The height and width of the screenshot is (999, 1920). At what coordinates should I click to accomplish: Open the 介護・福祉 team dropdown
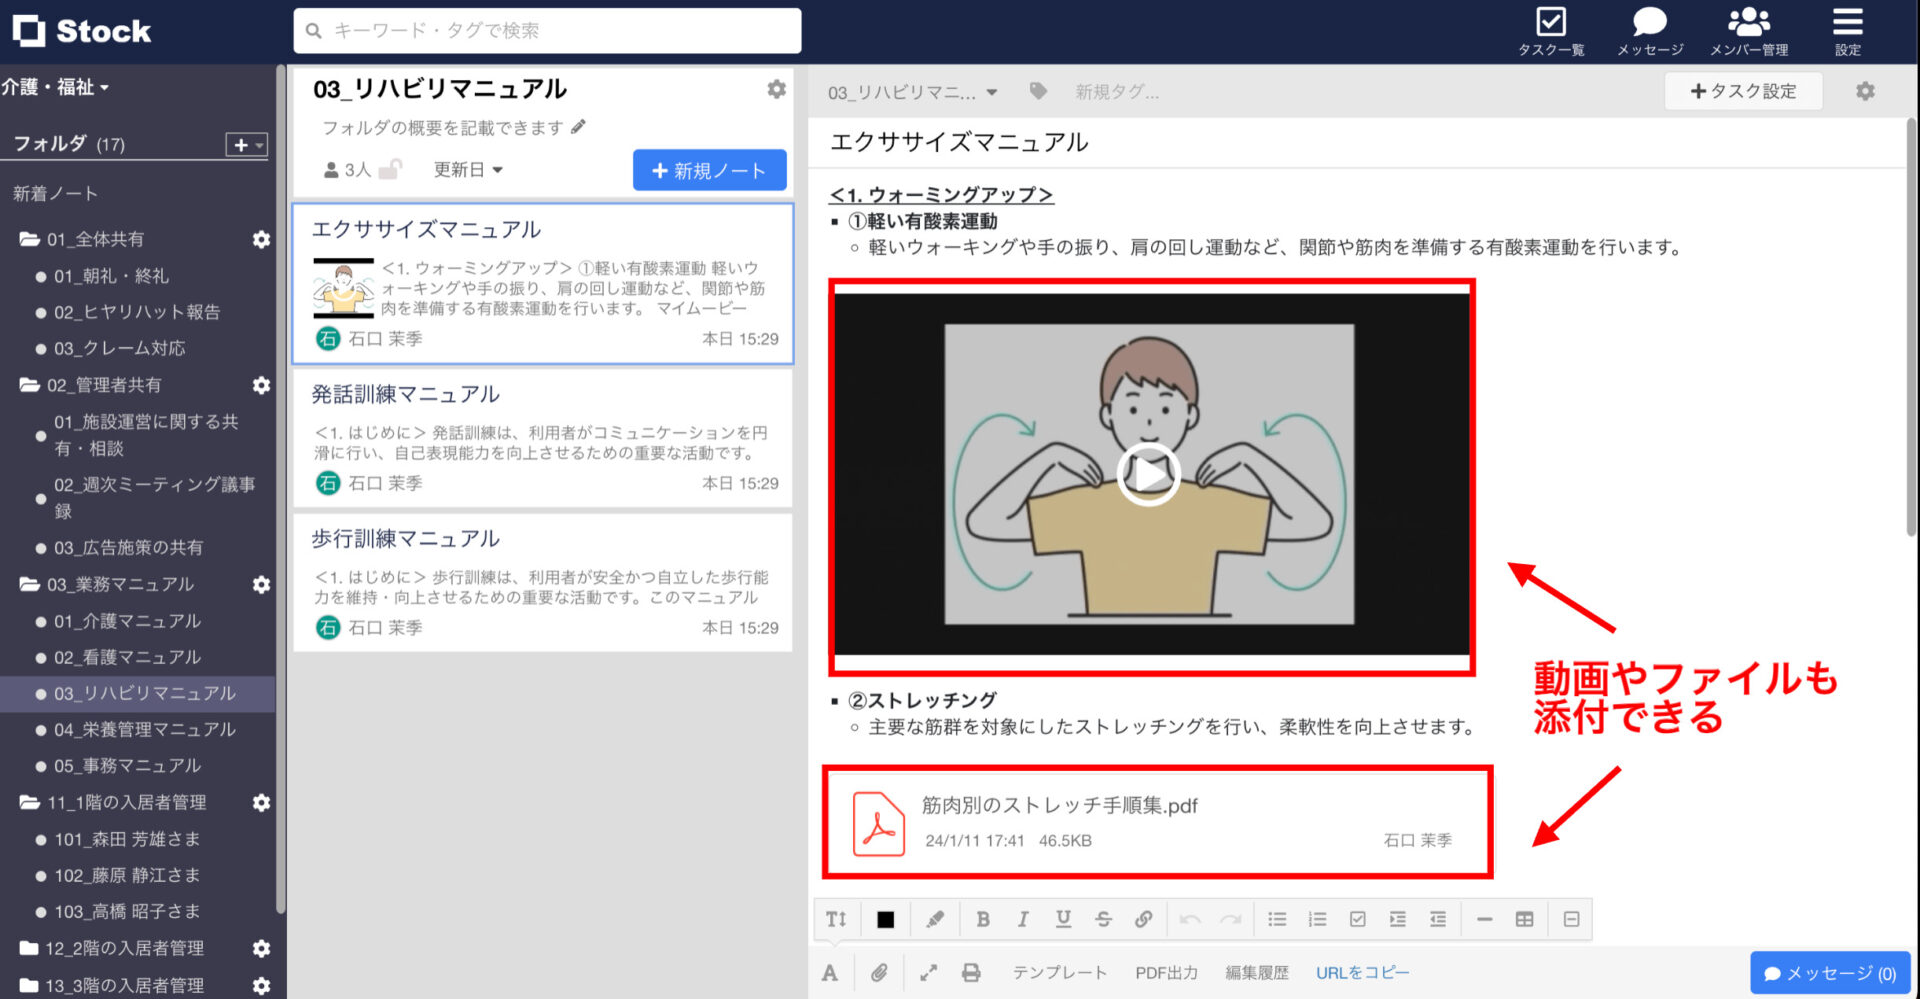(55, 87)
